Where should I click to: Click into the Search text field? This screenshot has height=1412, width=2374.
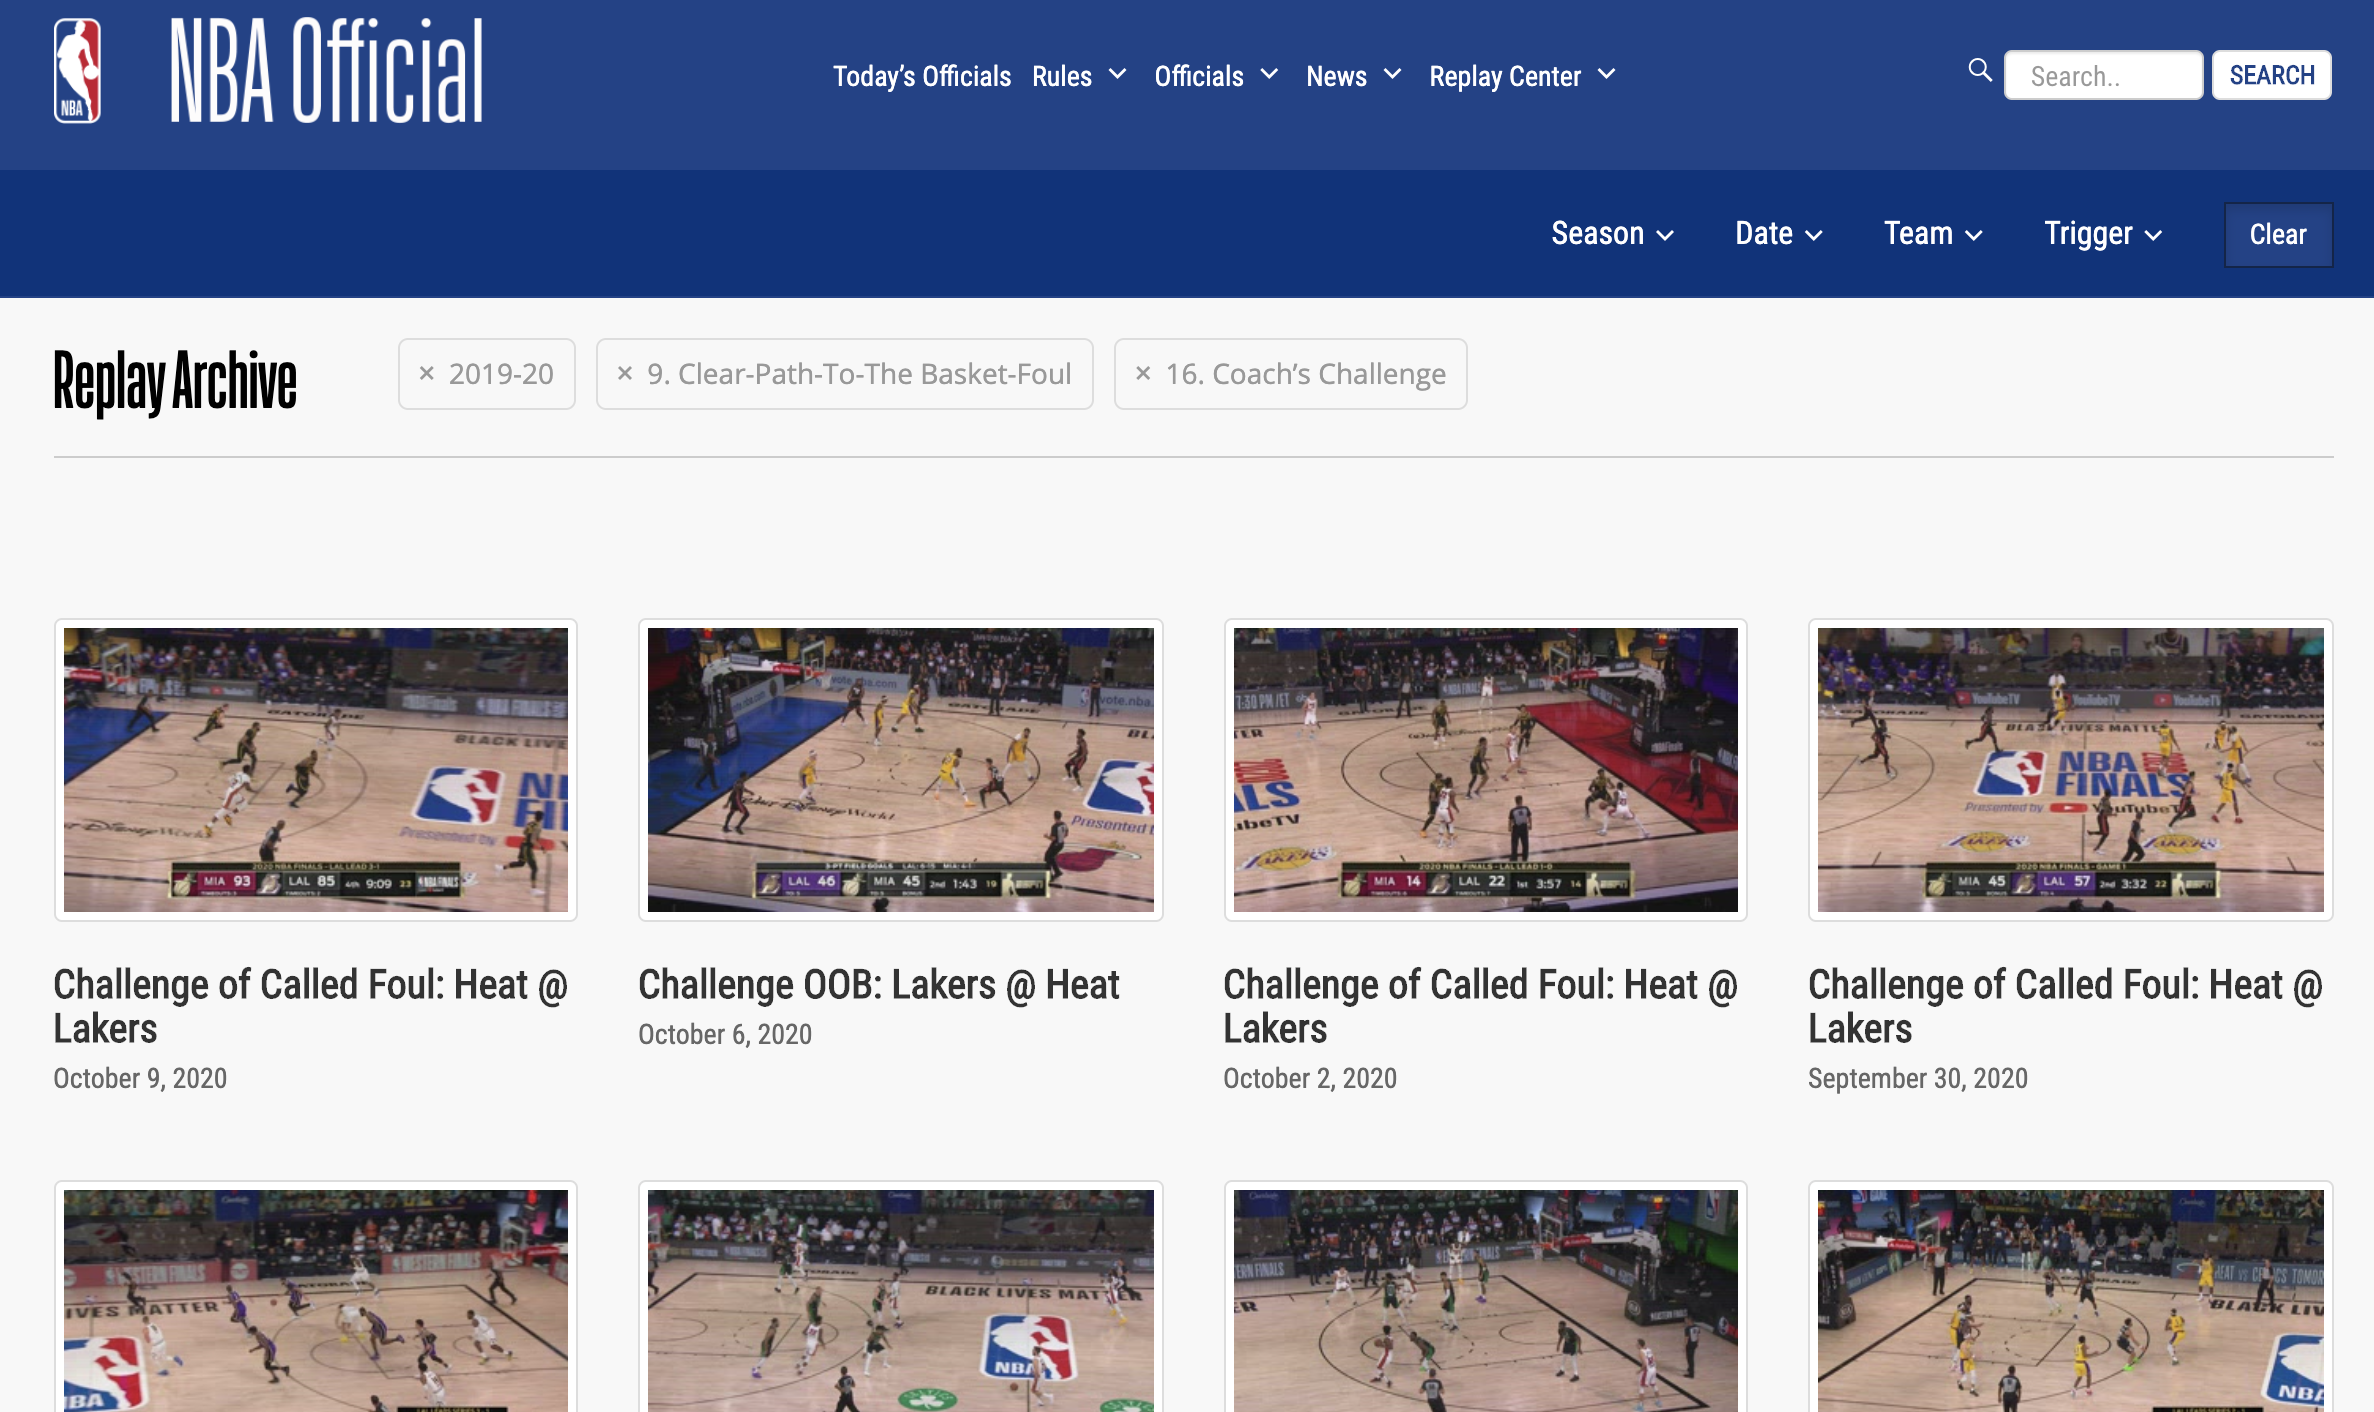(x=2102, y=76)
